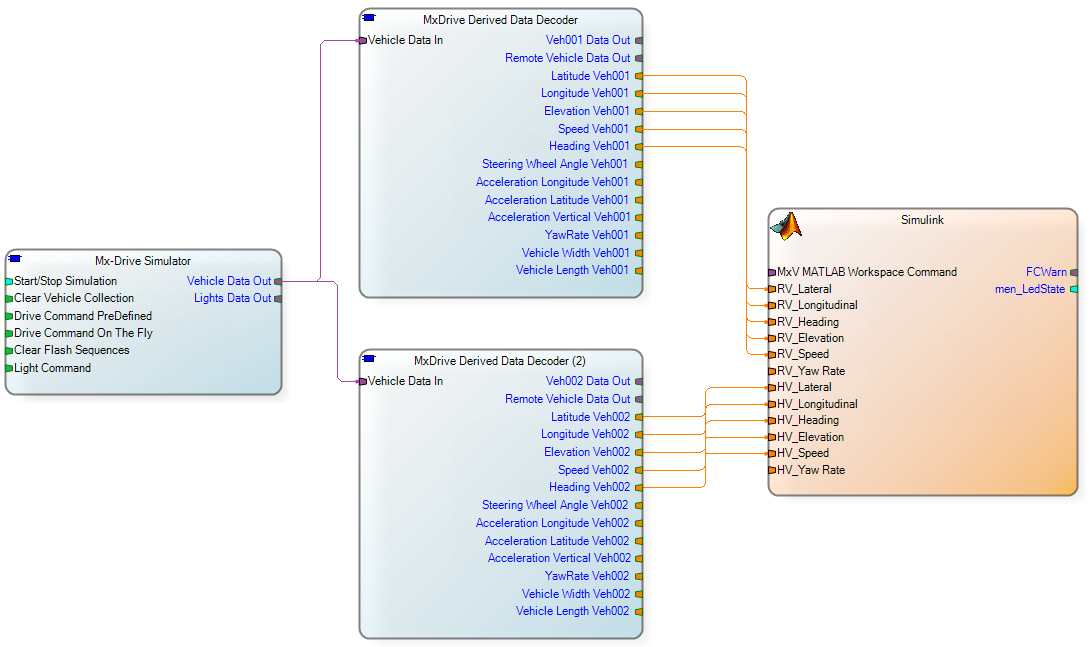Click the Clear Flash Sequences input port
Viewport: 1091px width, 647px height.
coord(9,351)
